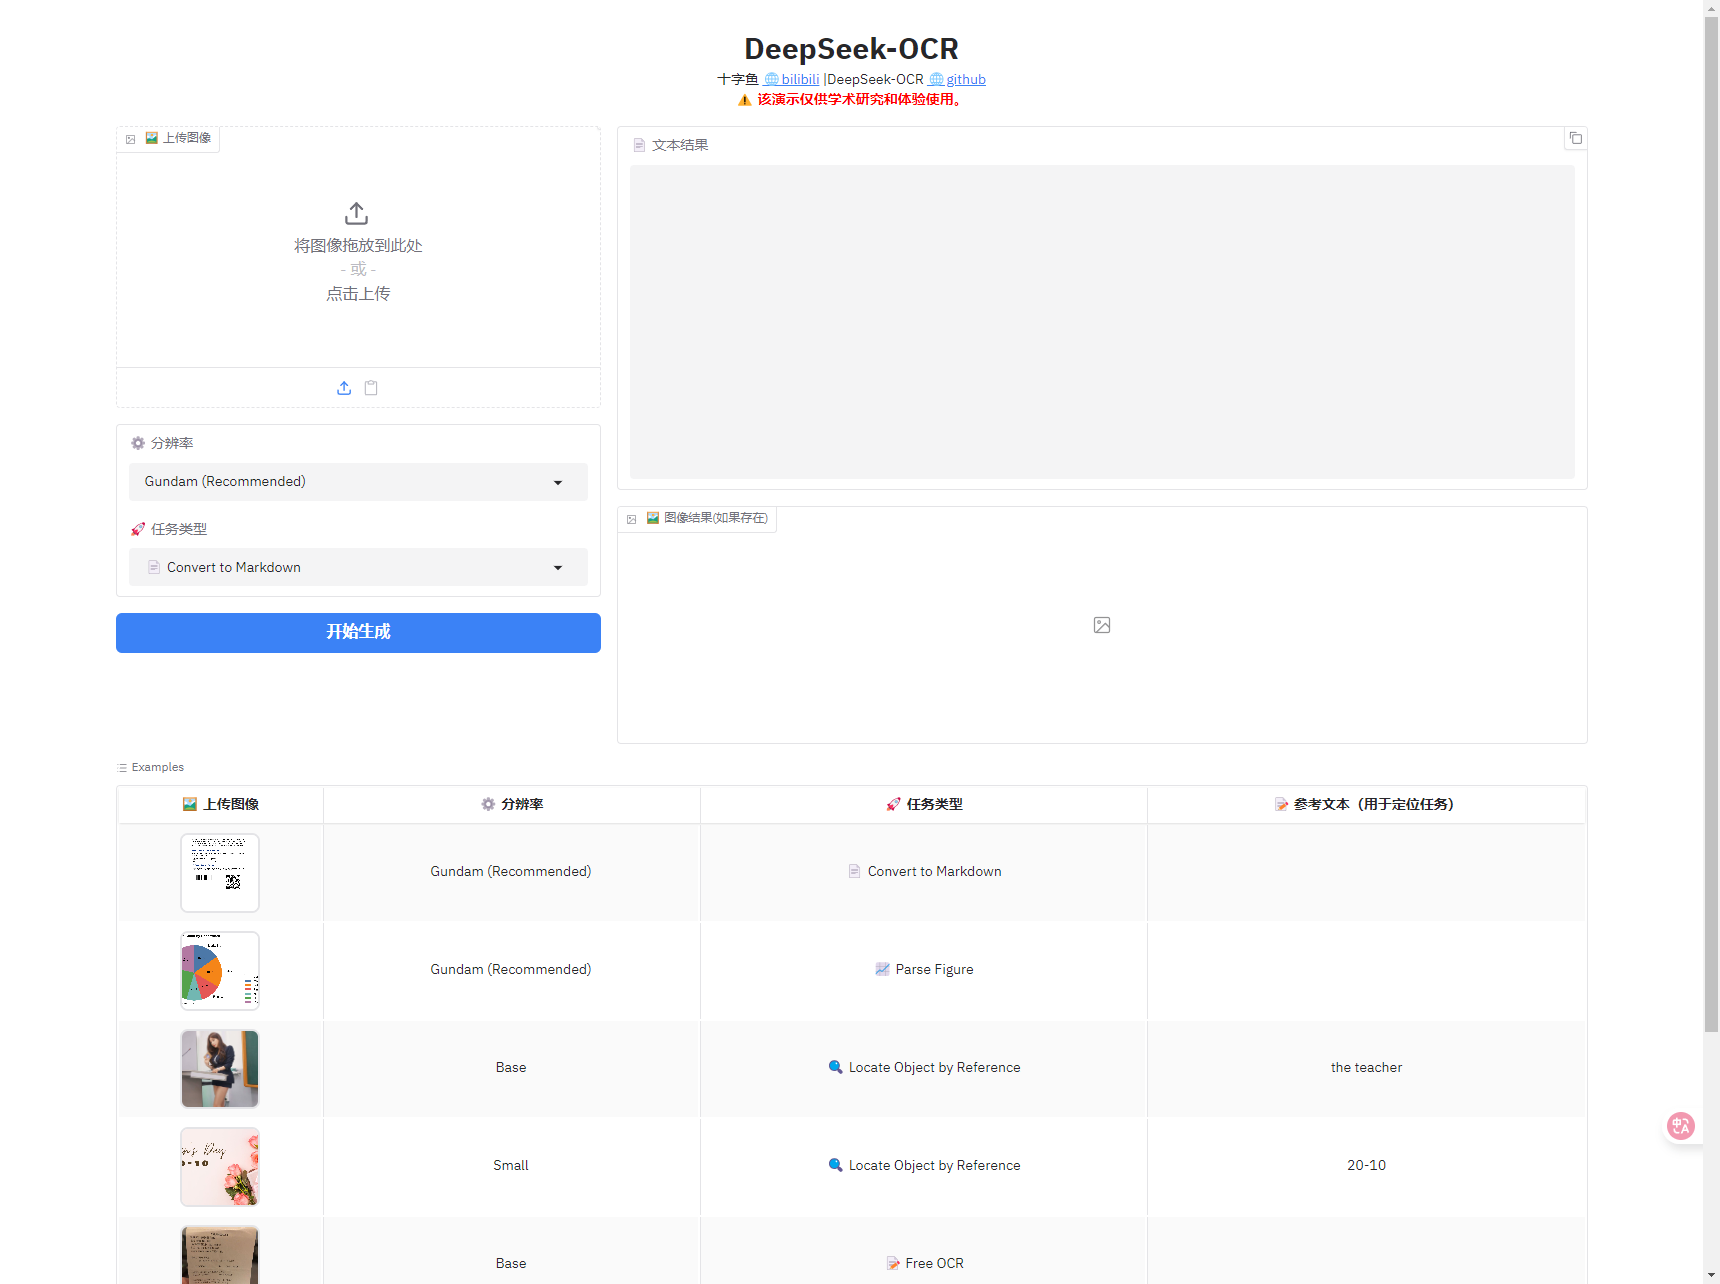The image size is (1720, 1284).
Task: Click the 文本结果 text output area
Action: tap(1101, 321)
